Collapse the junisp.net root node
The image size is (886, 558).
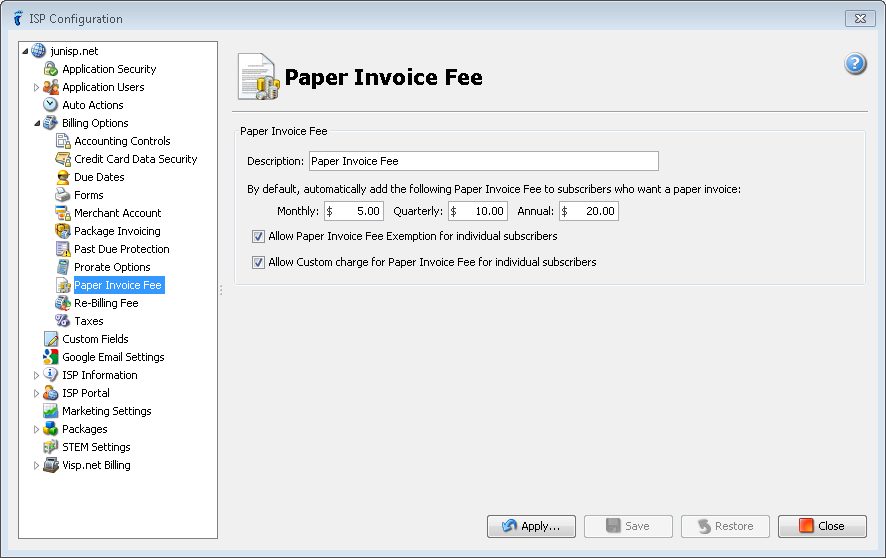coord(25,51)
